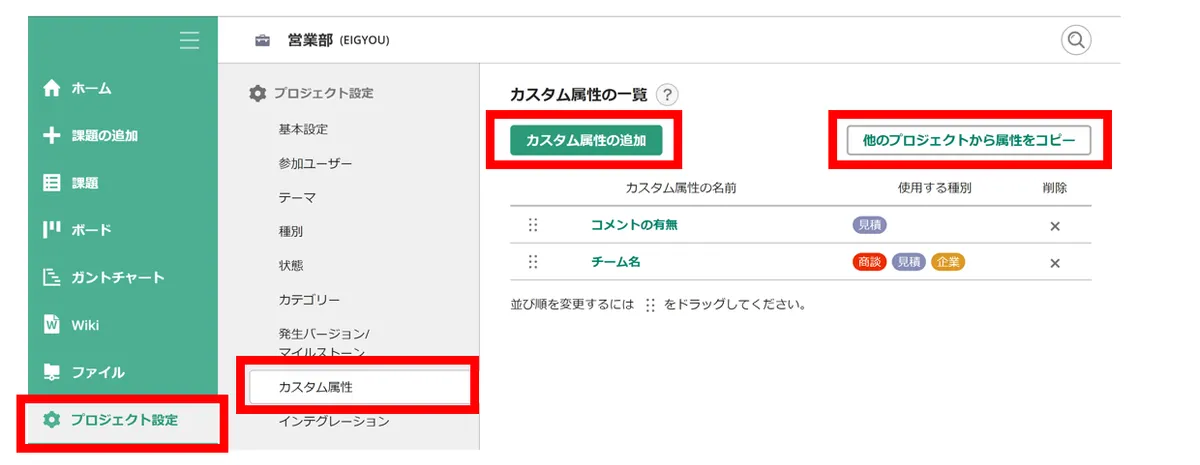Open the チーム名 attribute link
This screenshot has width=1200, height=465.
[x=615, y=262]
